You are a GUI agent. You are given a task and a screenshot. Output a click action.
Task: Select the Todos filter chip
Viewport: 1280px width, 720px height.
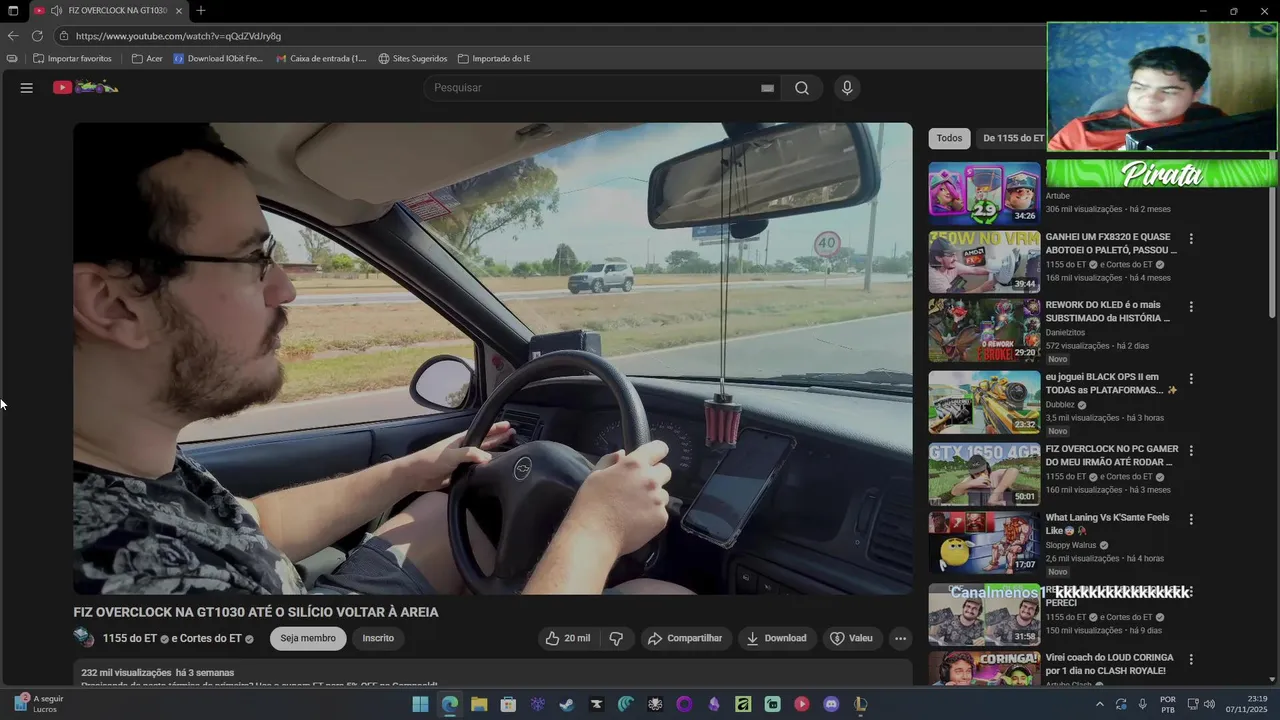click(x=949, y=138)
